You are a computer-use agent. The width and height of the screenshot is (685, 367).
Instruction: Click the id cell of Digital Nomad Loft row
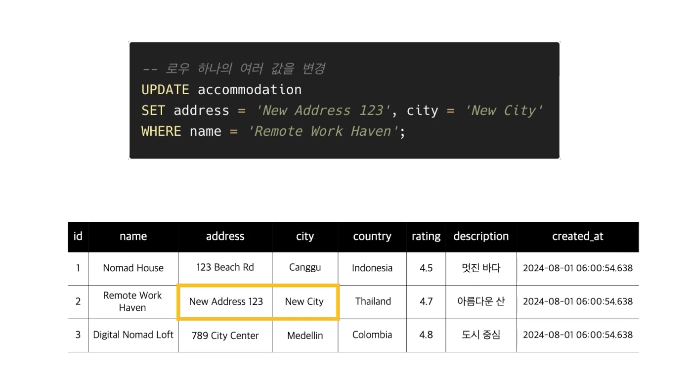click(78, 335)
